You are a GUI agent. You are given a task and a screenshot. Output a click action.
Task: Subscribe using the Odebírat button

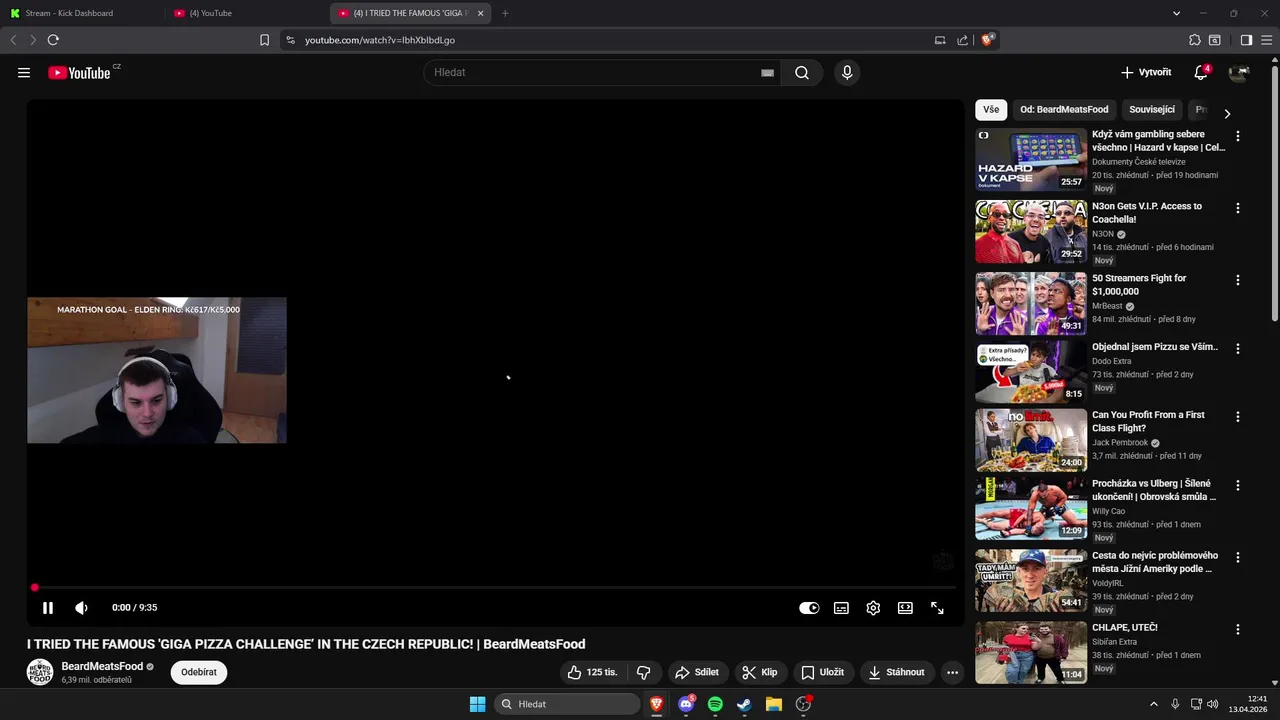[x=199, y=672]
